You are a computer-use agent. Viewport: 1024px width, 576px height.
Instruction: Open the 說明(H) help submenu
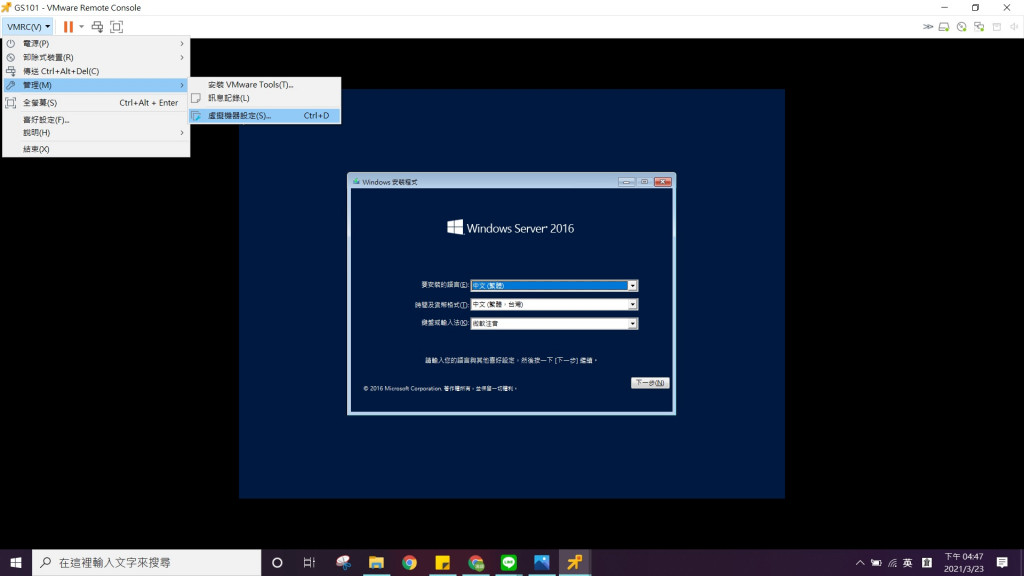coord(96,133)
